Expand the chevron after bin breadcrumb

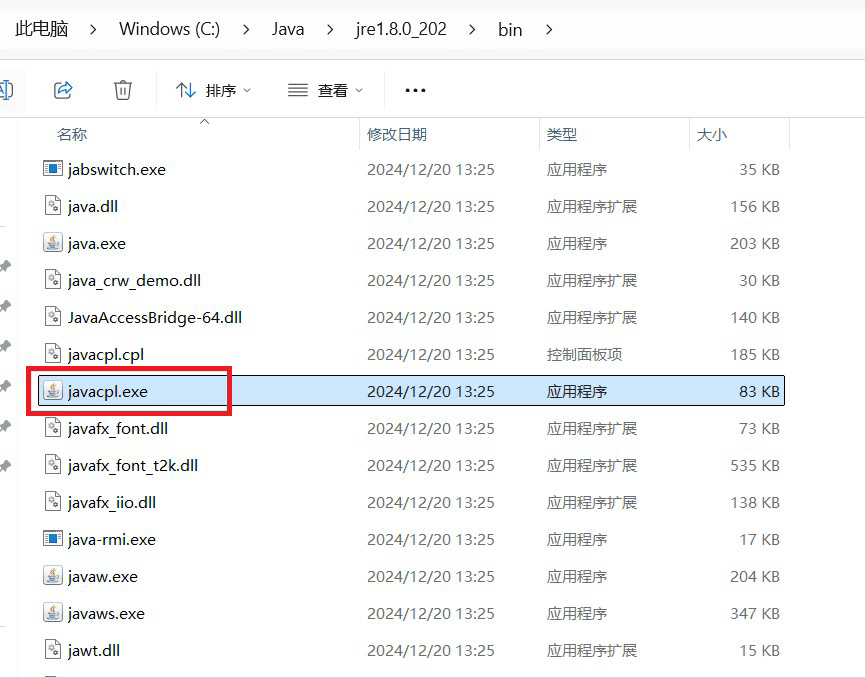pos(549,29)
